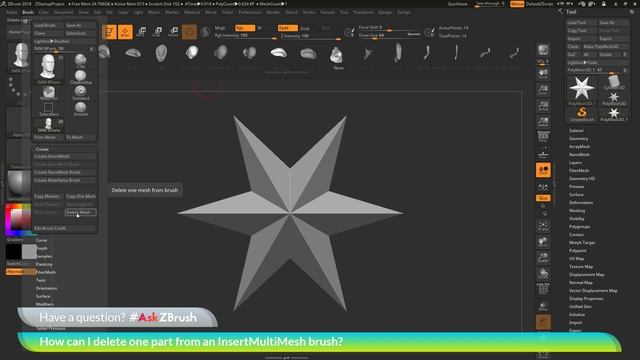
Task: Click the Frame icon in right shelf
Action: [x=543, y=226]
